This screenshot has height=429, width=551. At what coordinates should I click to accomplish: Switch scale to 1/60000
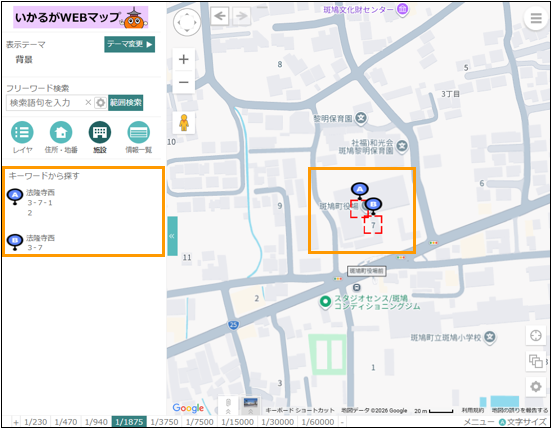[x=318, y=422]
